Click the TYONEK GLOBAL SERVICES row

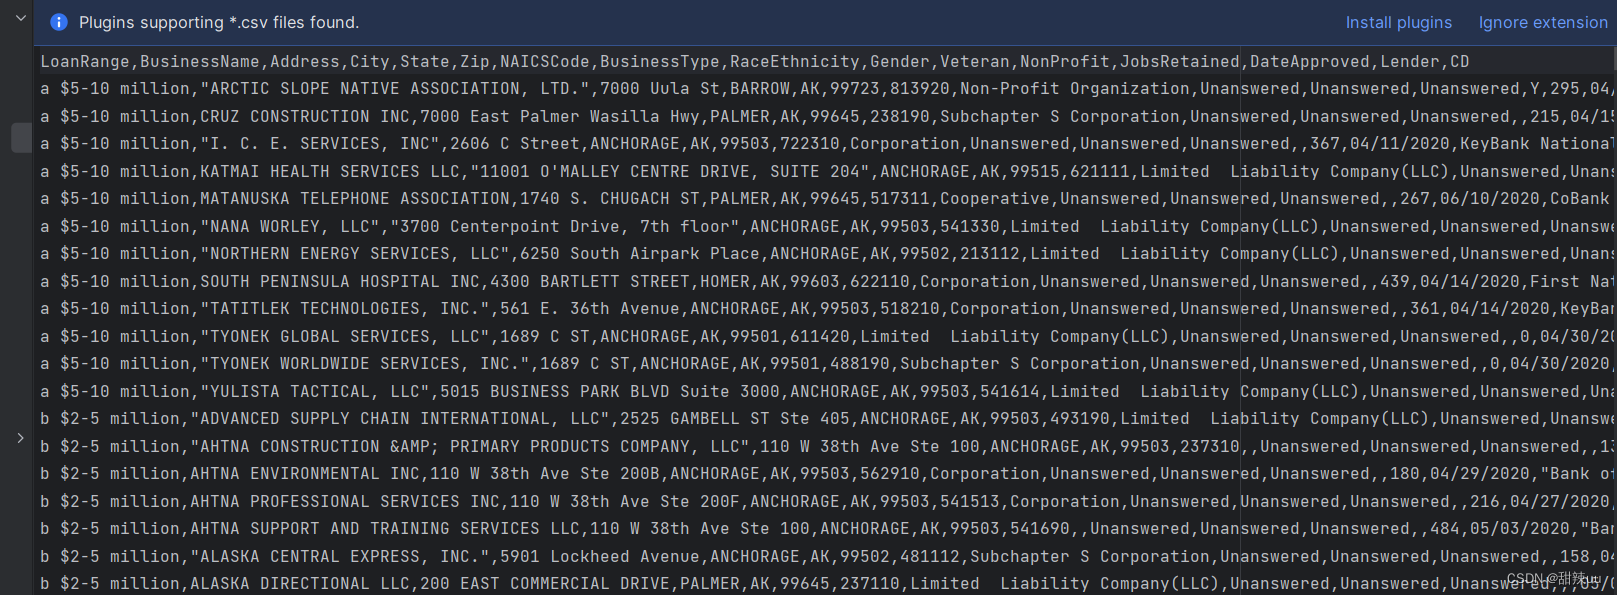pos(828,337)
